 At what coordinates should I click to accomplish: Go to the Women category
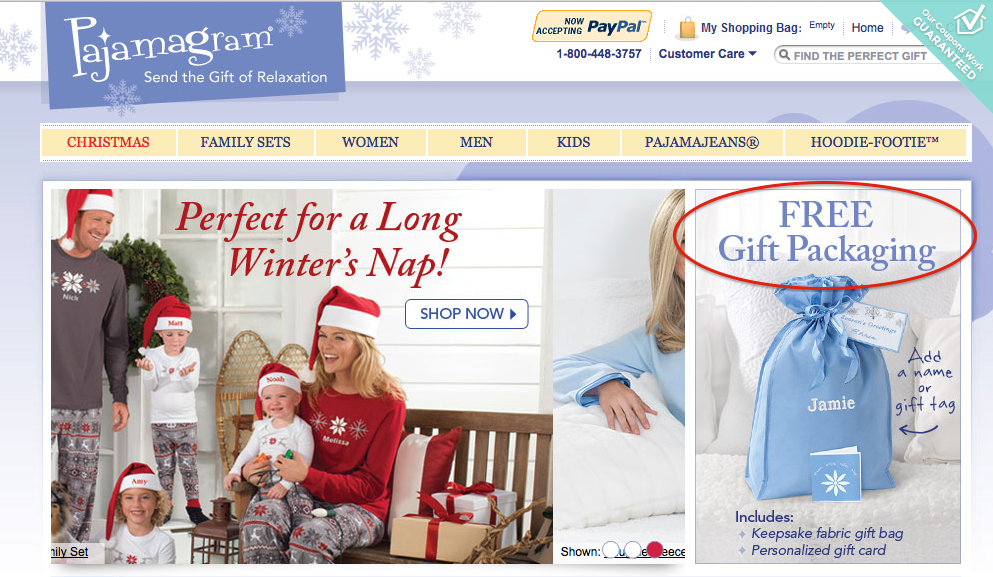pos(370,143)
